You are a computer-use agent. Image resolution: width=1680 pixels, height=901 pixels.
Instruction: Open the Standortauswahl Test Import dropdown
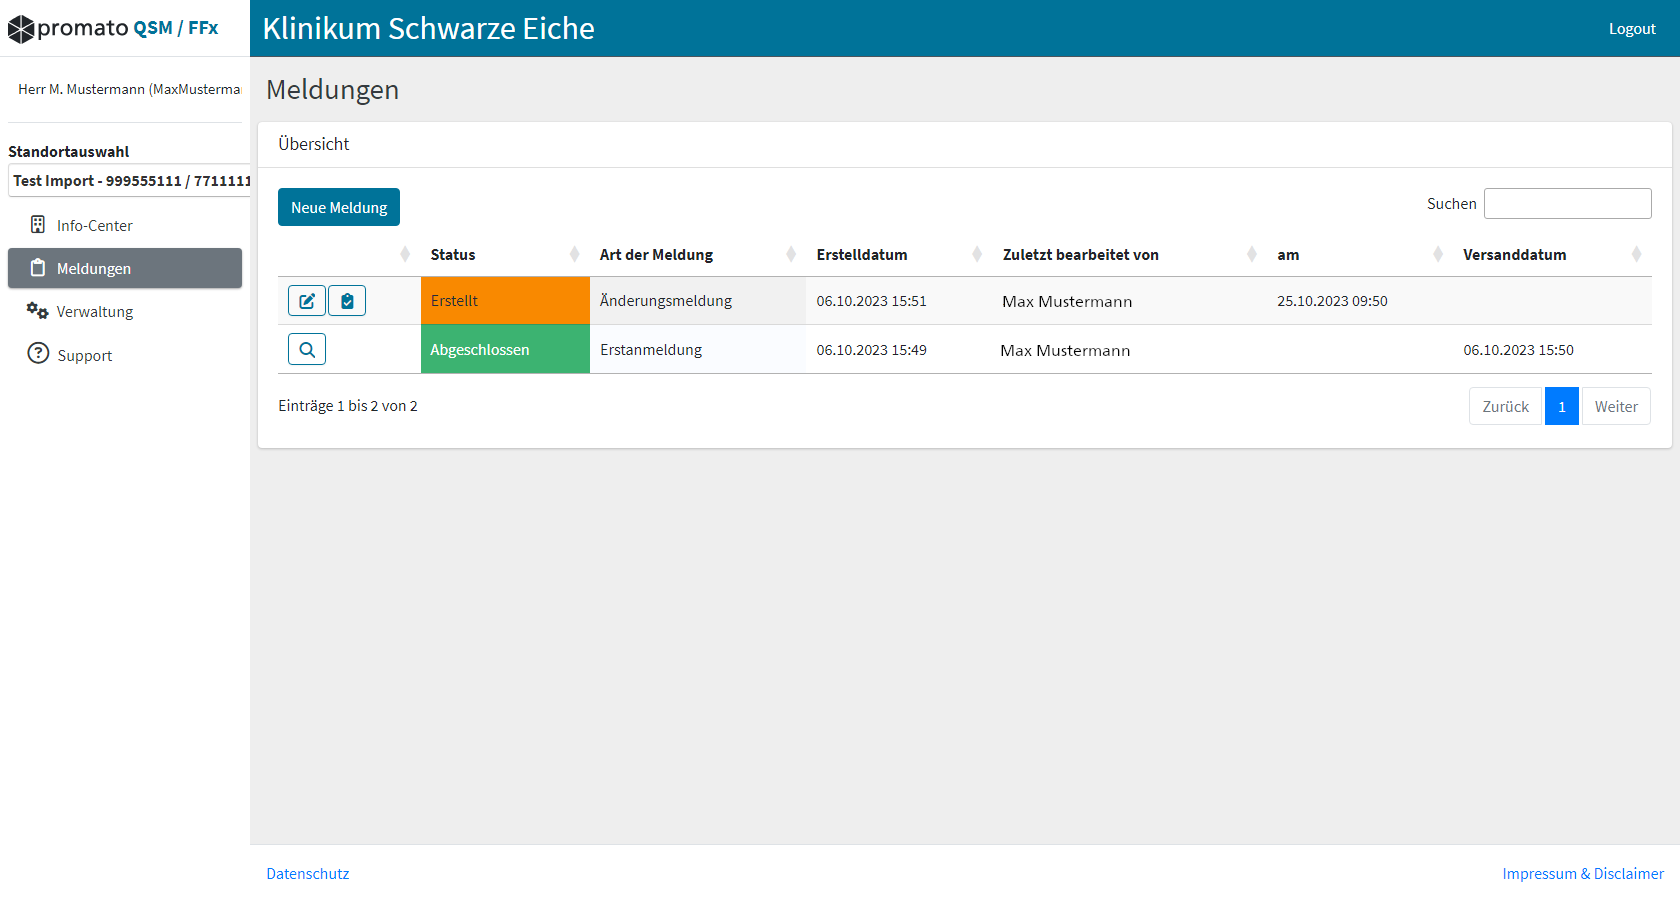click(x=129, y=181)
